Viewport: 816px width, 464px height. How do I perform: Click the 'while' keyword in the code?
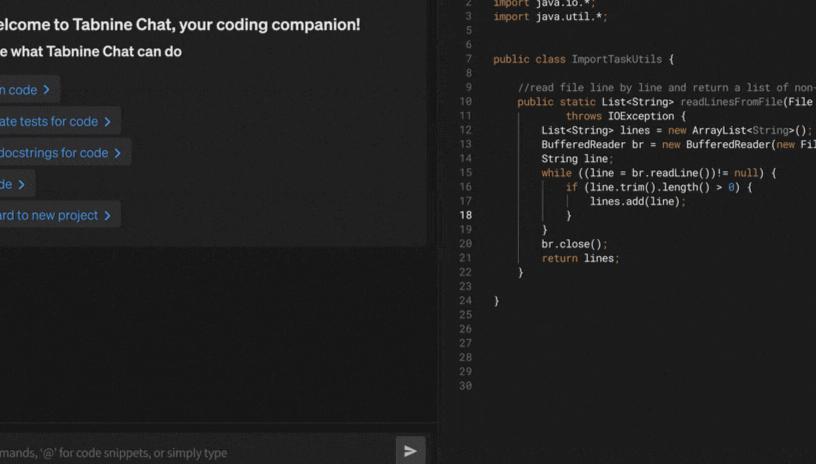pos(556,173)
